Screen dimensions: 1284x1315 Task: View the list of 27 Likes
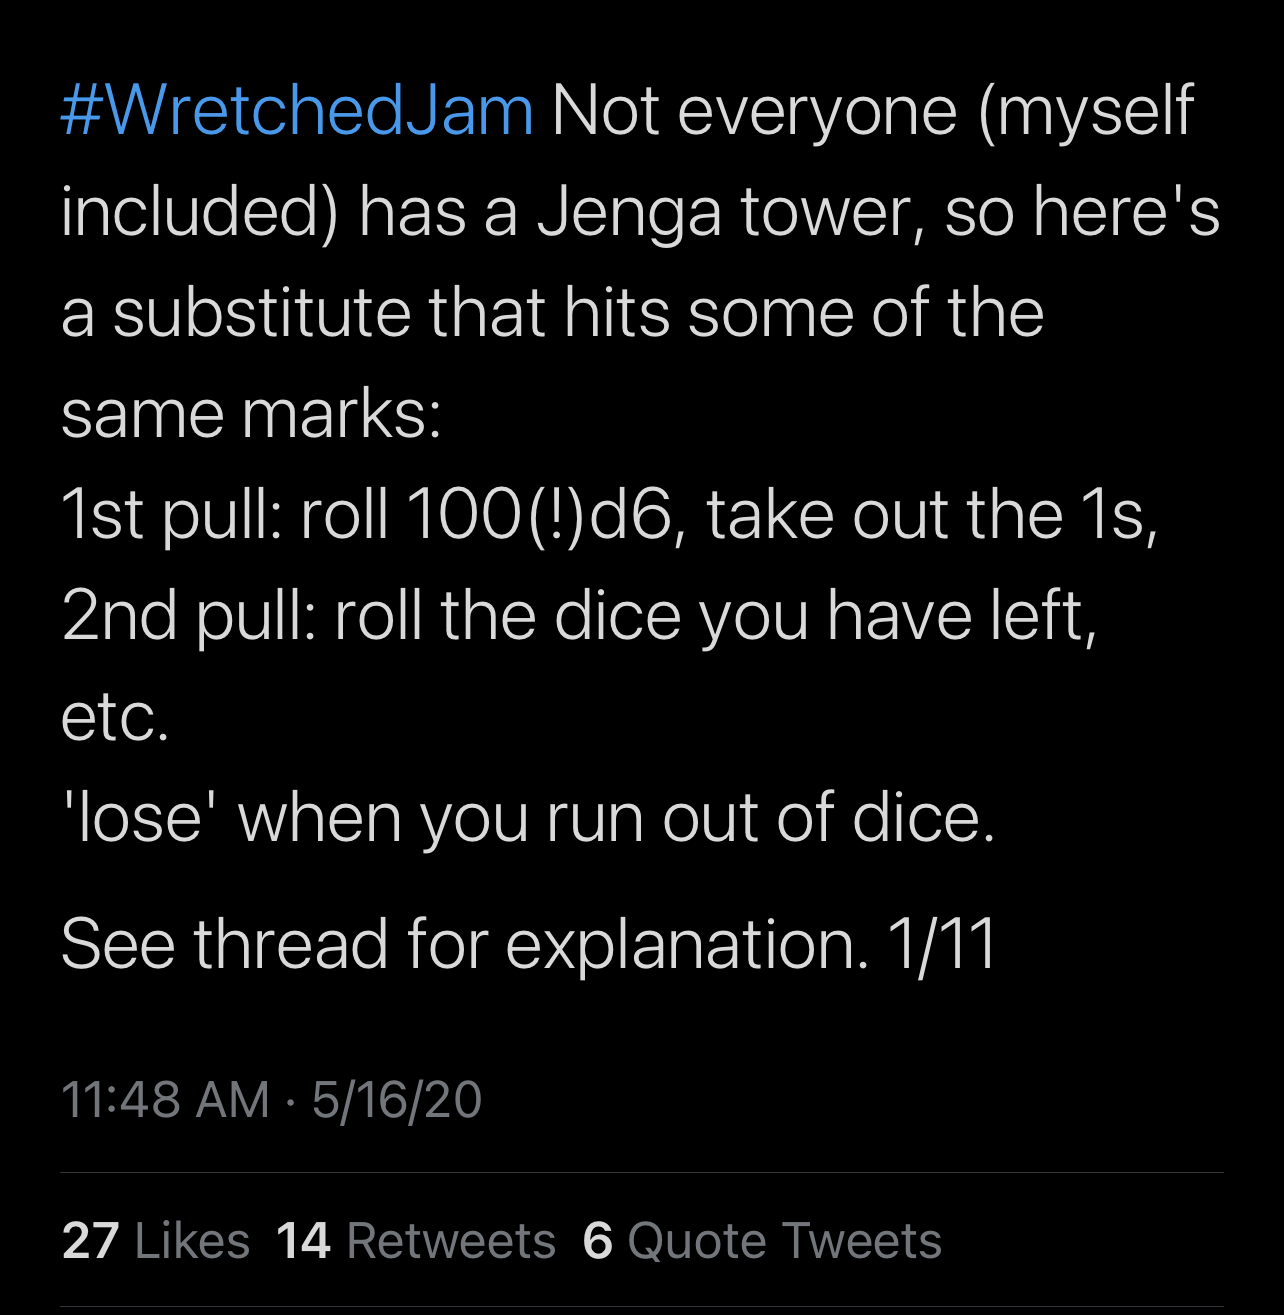click(156, 1241)
